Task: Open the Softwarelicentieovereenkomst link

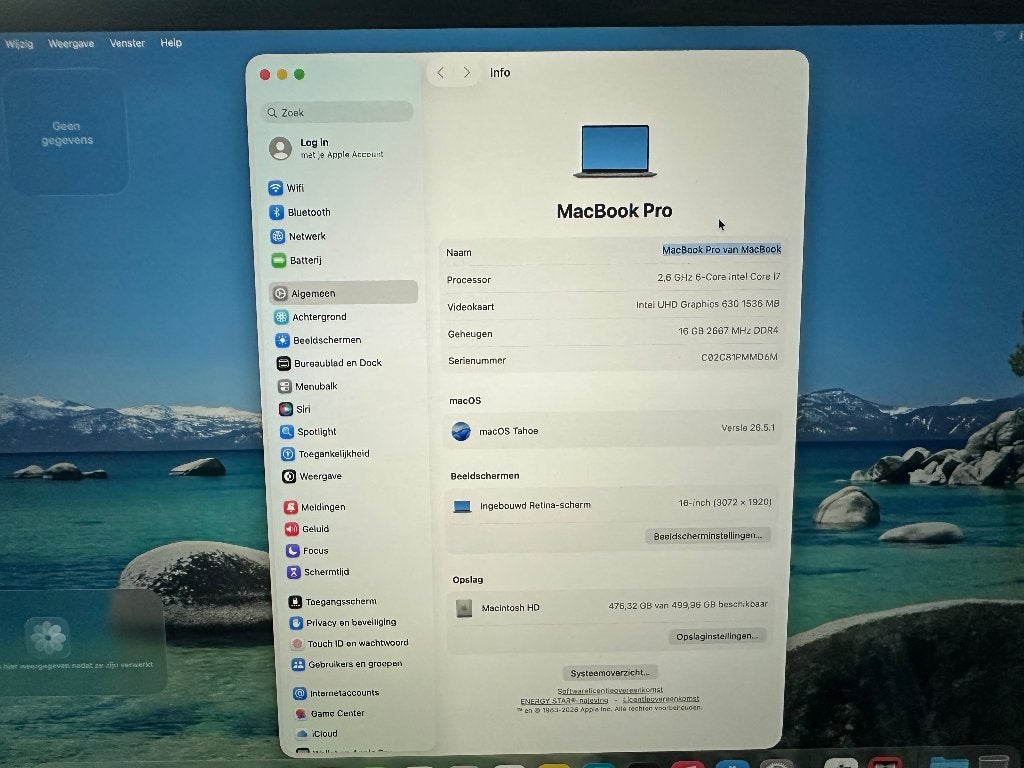Action: [610, 690]
